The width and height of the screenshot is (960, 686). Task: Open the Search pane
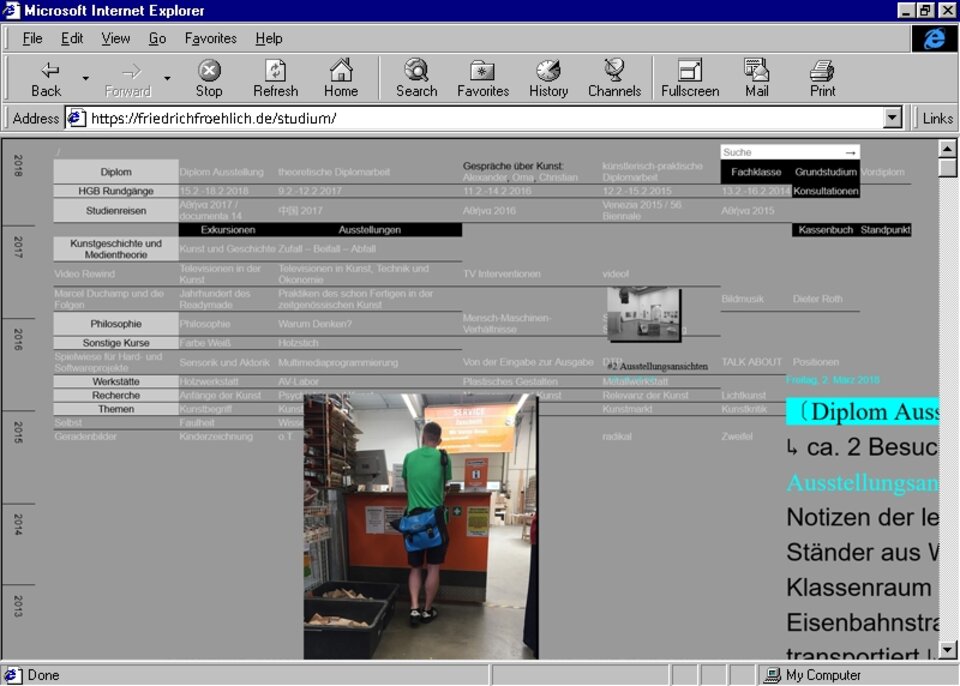(x=416, y=79)
